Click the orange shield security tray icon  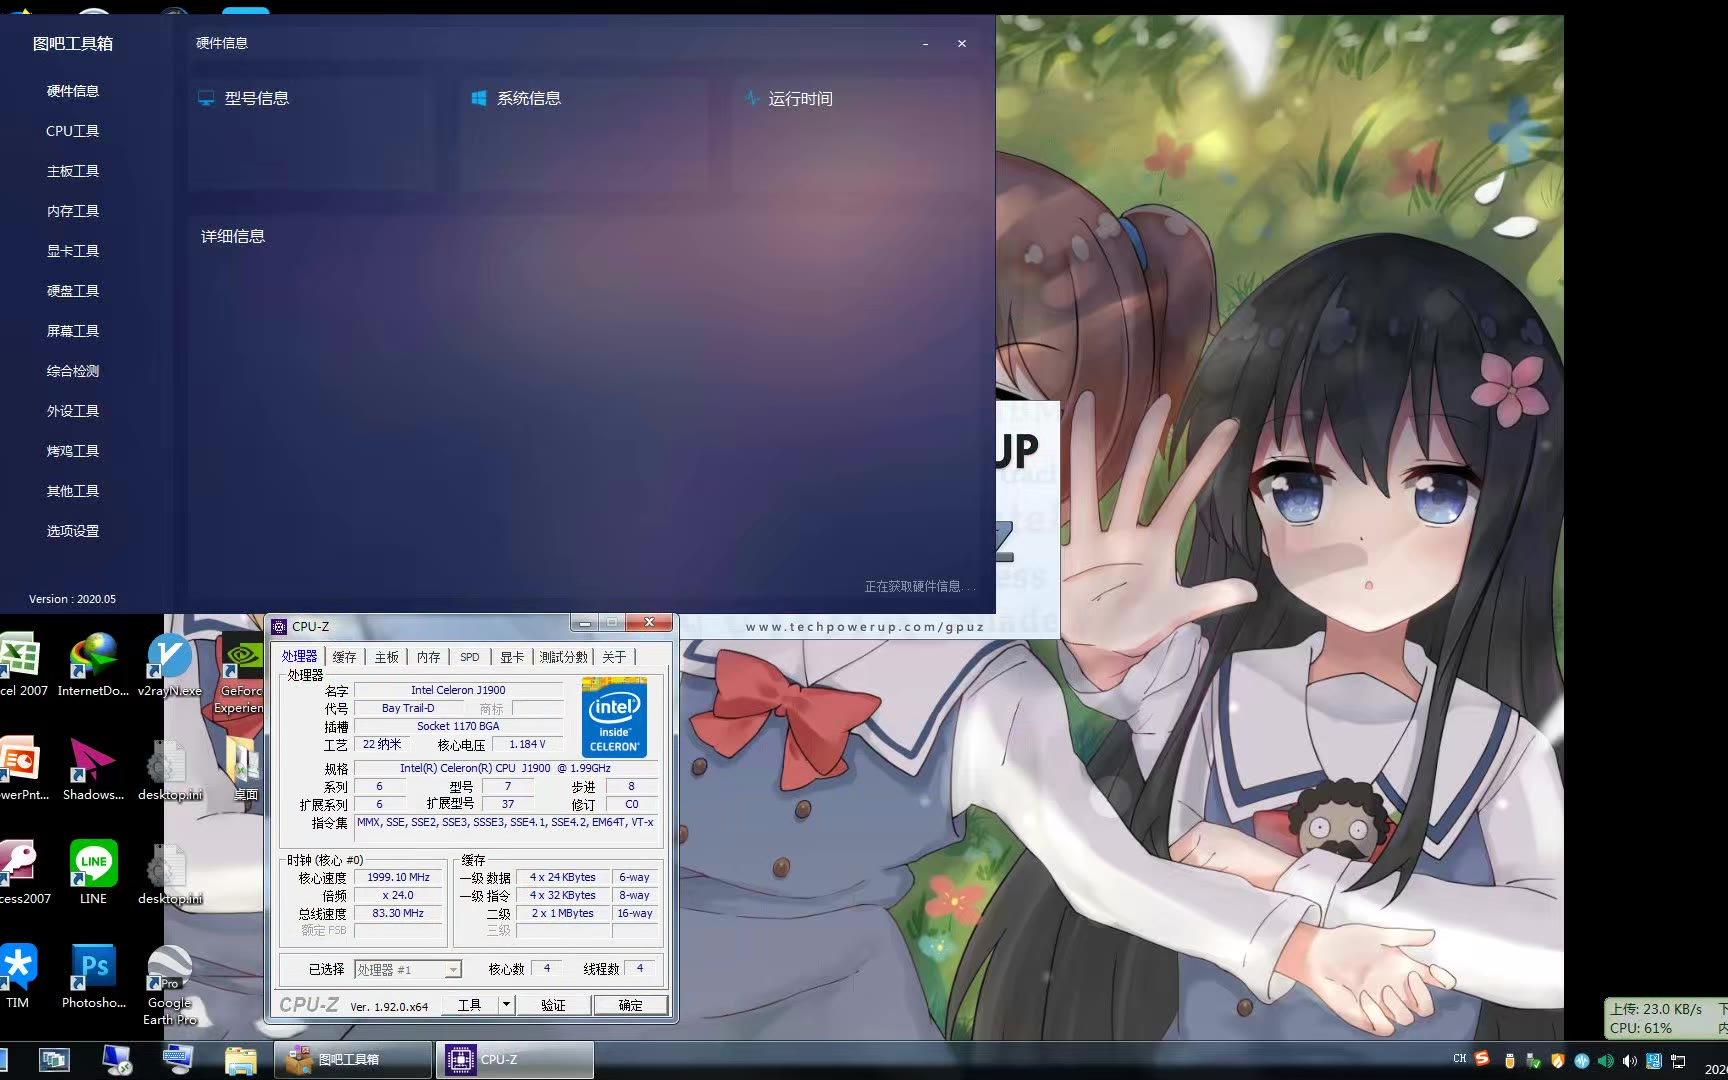pyautogui.click(x=1557, y=1061)
